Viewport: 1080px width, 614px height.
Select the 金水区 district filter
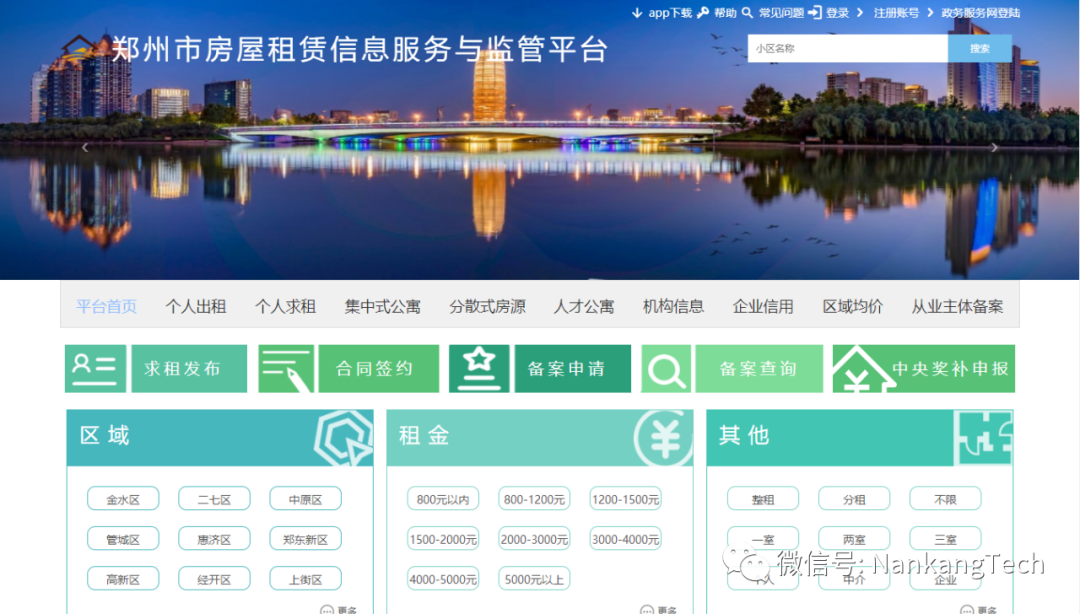[123, 499]
